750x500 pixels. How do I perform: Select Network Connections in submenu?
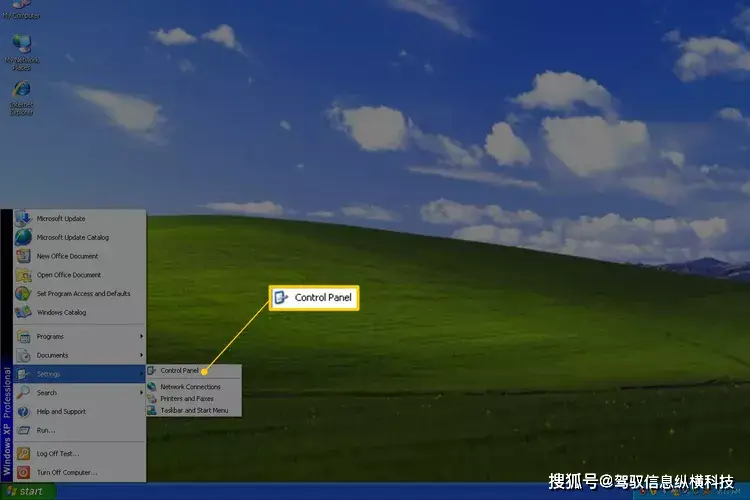(194, 387)
